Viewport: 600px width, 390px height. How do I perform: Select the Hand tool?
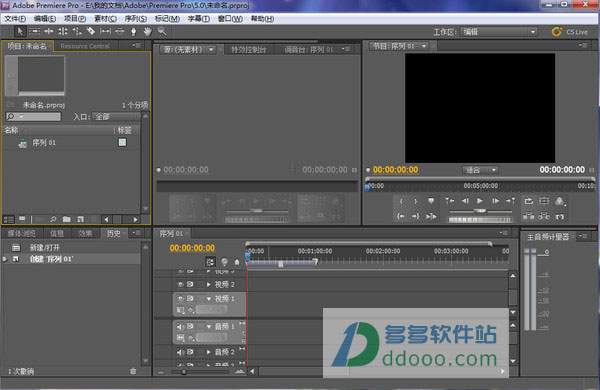coord(148,31)
